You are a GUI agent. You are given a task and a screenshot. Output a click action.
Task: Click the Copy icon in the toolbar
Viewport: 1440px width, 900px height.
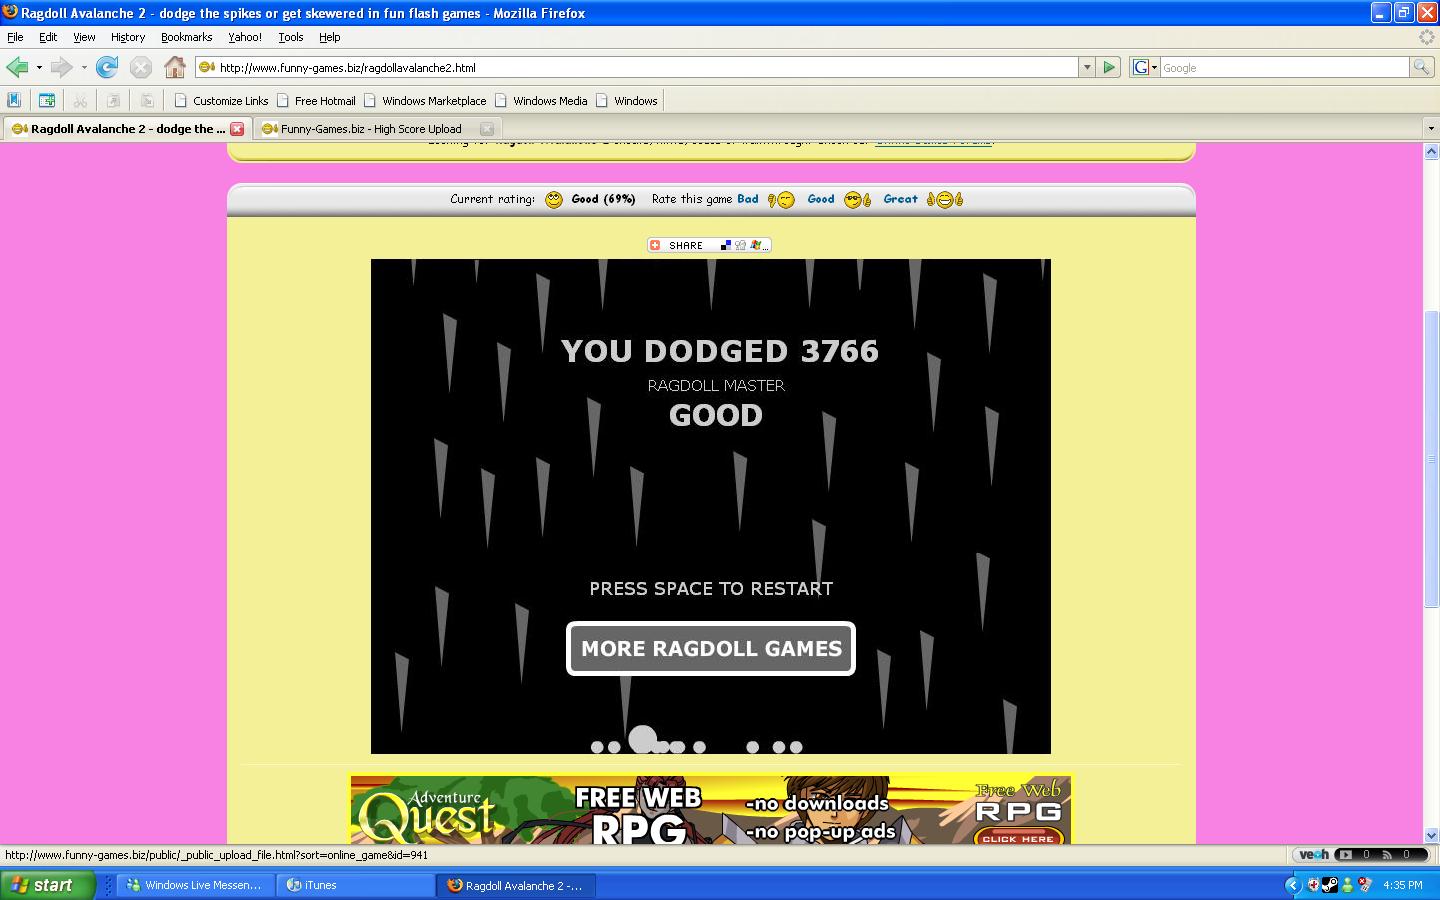coord(113,100)
